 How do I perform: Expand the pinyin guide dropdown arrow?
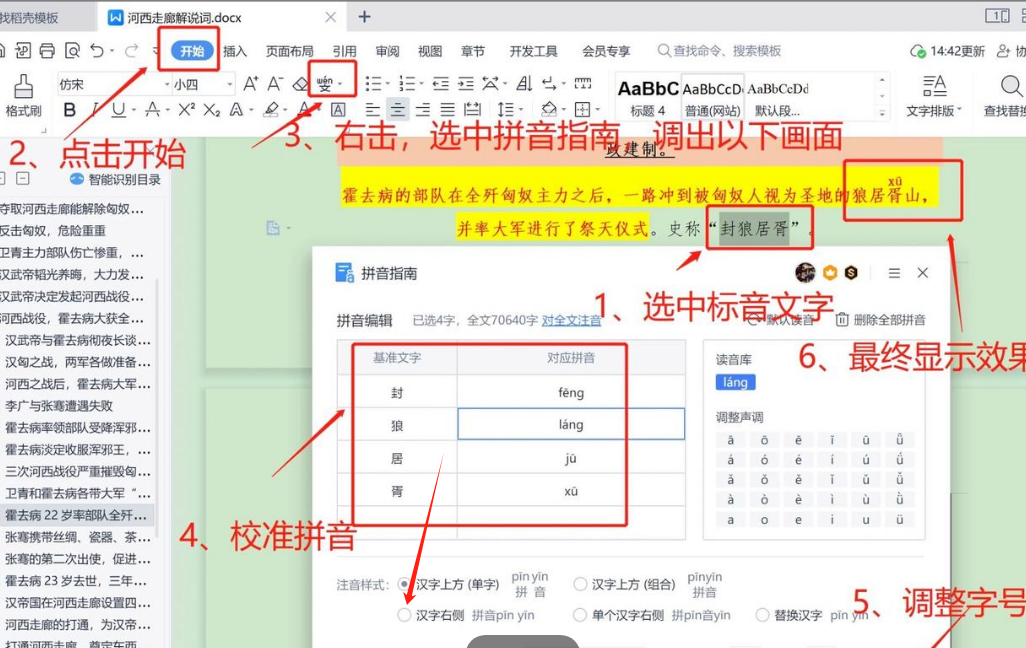point(340,84)
